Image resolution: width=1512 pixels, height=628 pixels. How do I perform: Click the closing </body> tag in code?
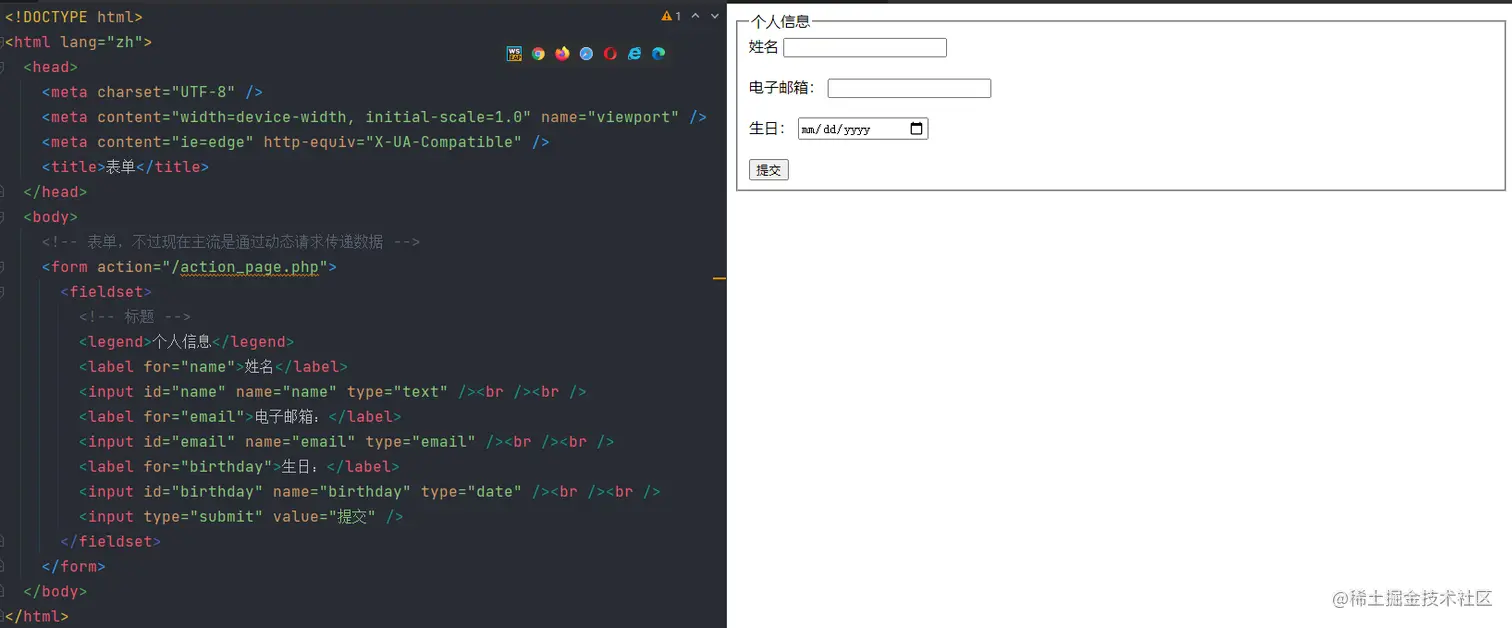[x=55, y=592]
